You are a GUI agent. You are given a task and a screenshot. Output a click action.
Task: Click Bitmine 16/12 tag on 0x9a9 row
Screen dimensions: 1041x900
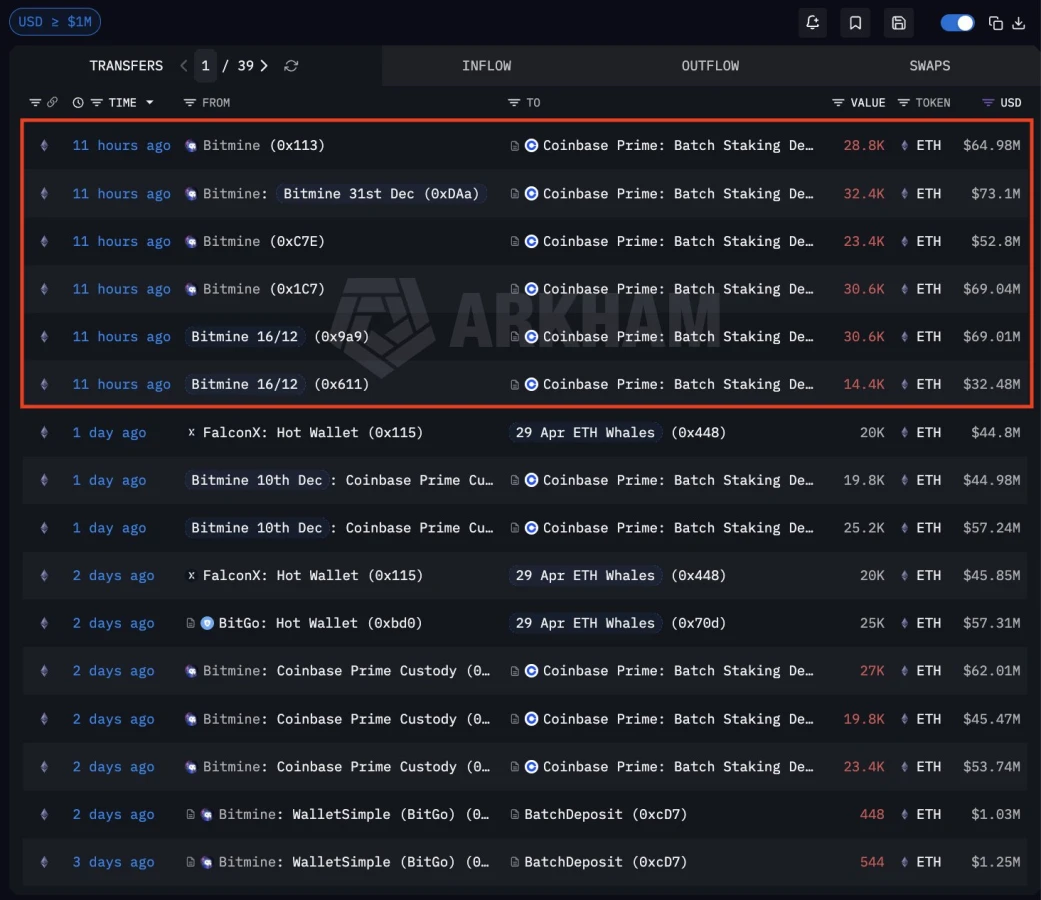[x=244, y=337]
